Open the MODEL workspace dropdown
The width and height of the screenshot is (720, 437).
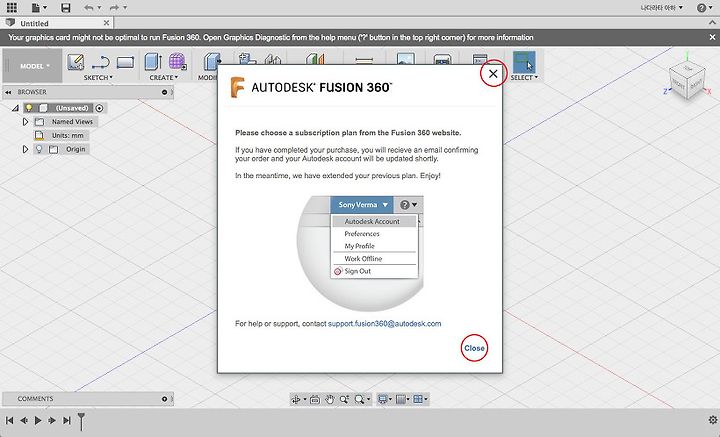click(x=33, y=66)
